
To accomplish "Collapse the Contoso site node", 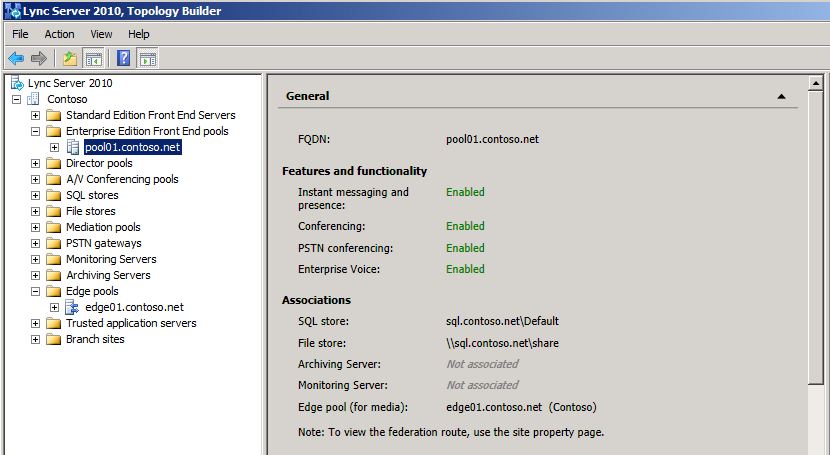I will 16,99.
